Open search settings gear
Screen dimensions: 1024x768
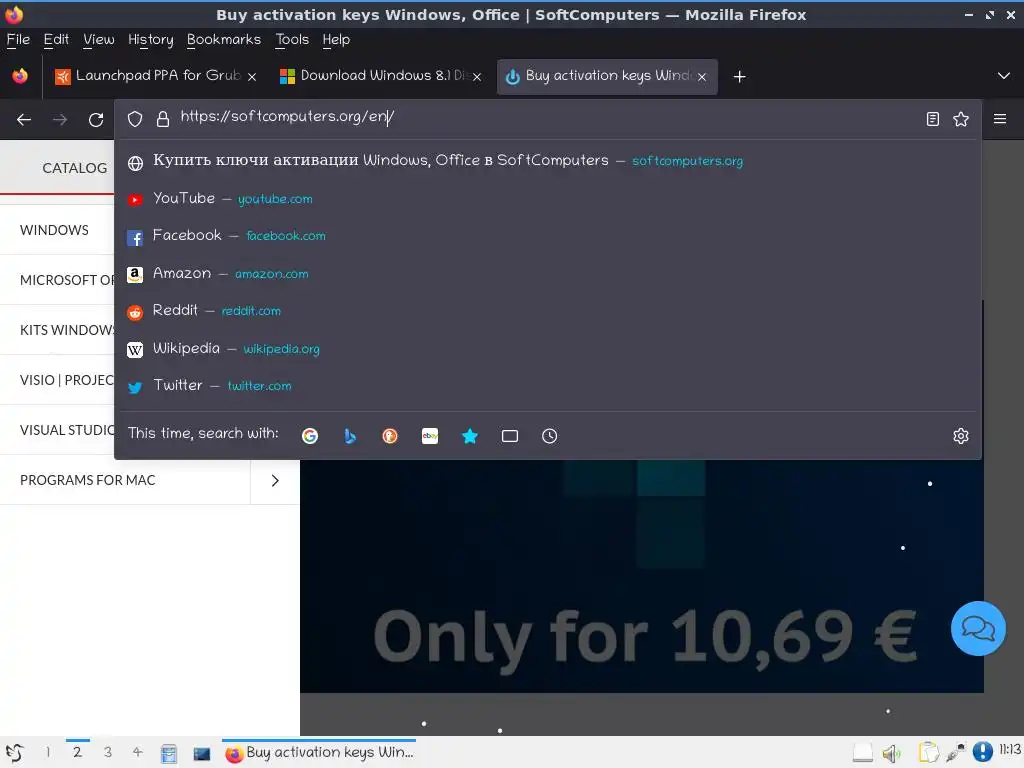pos(961,436)
